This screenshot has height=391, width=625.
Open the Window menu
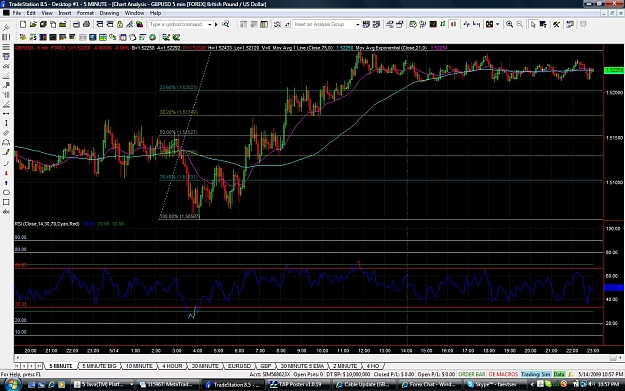(134, 13)
